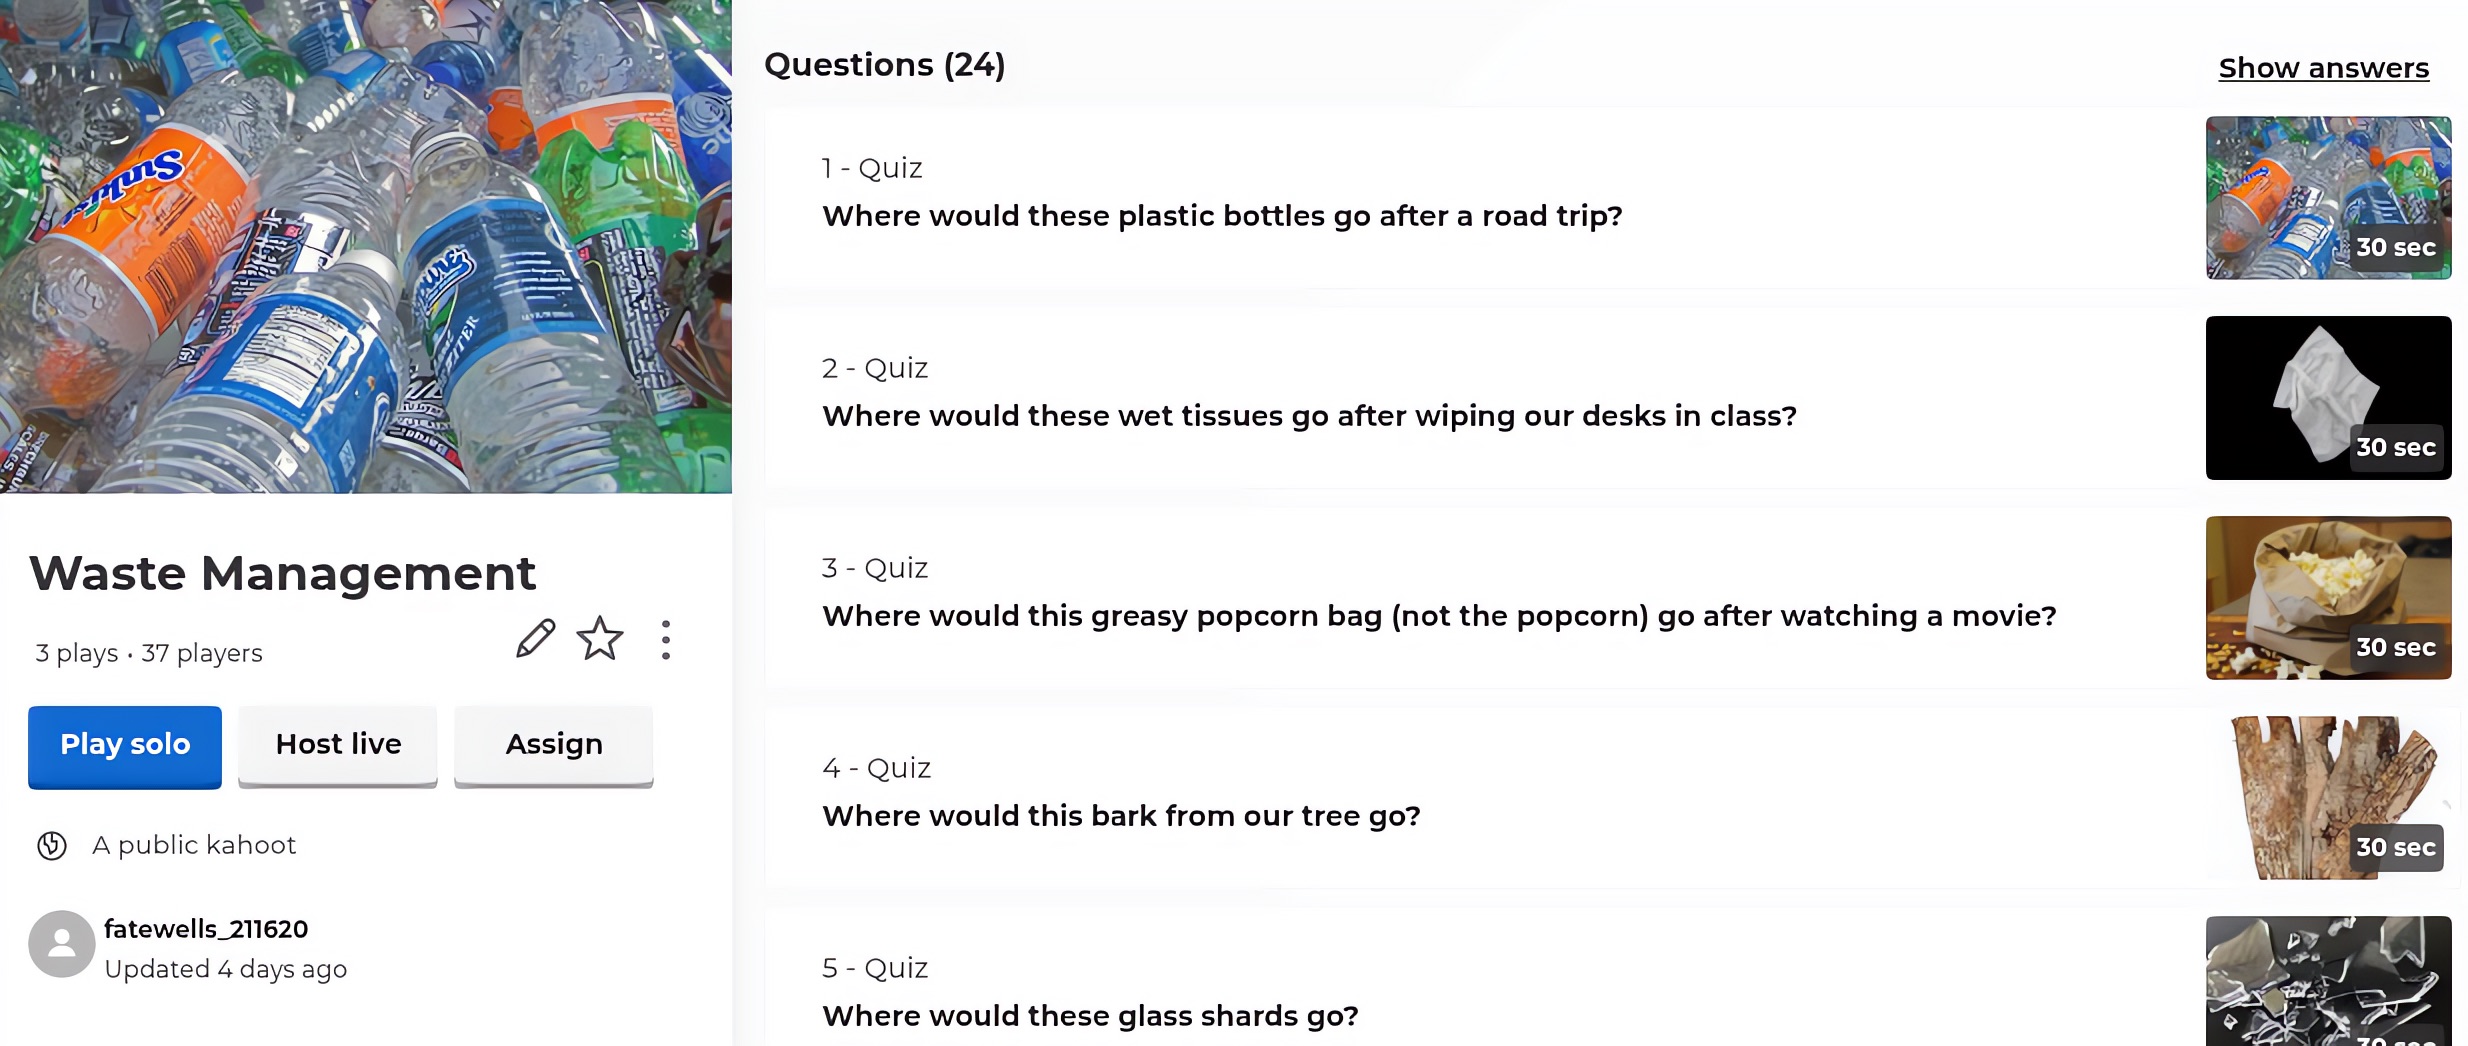Toggle answer visibility with Show answers

pos(2324,67)
